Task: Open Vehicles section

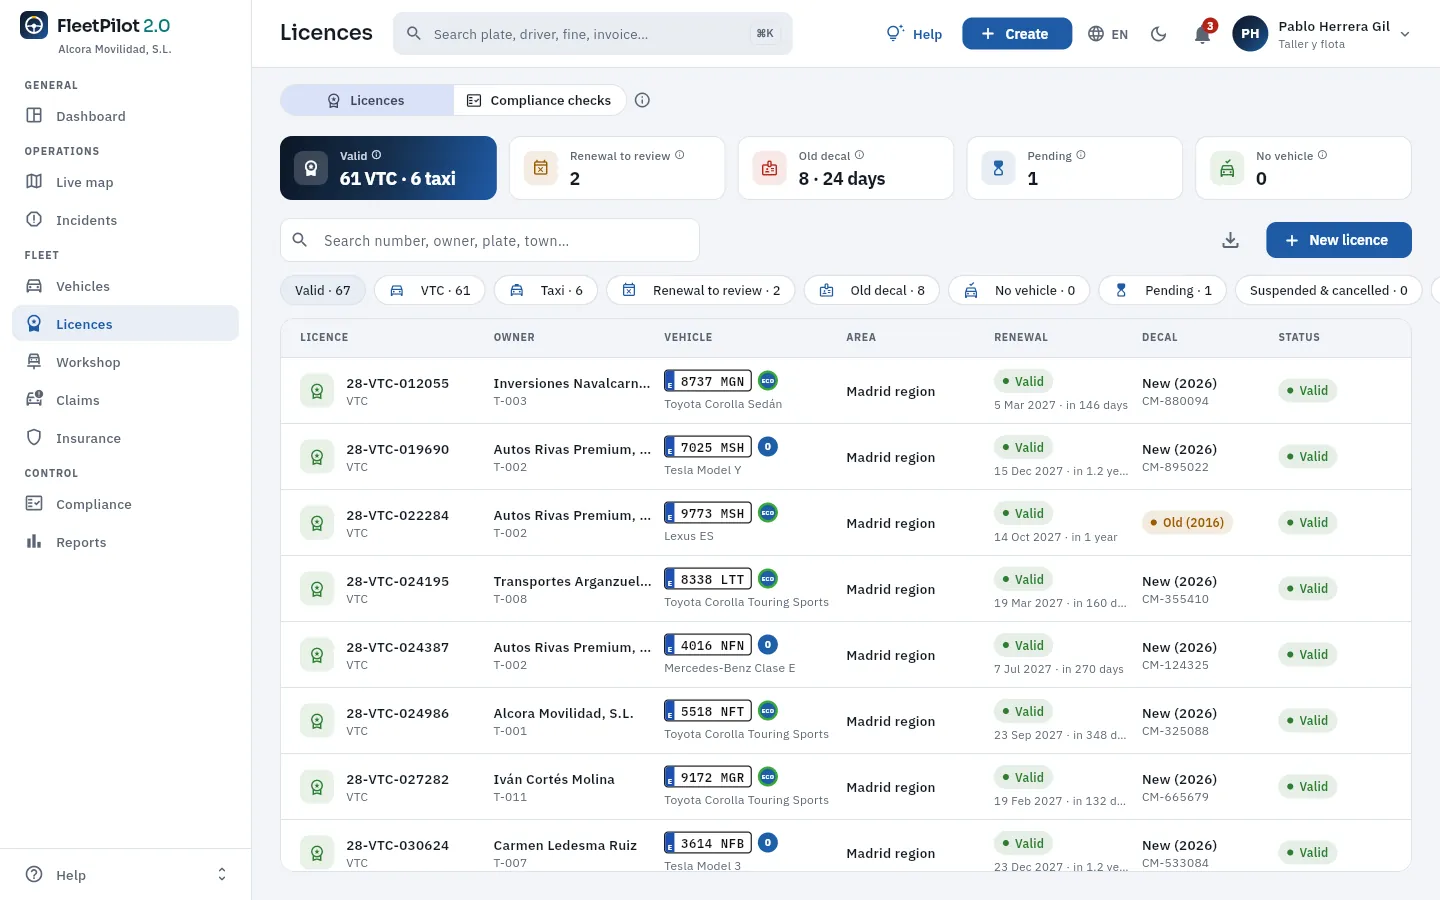Action: (x=125, y=286)
